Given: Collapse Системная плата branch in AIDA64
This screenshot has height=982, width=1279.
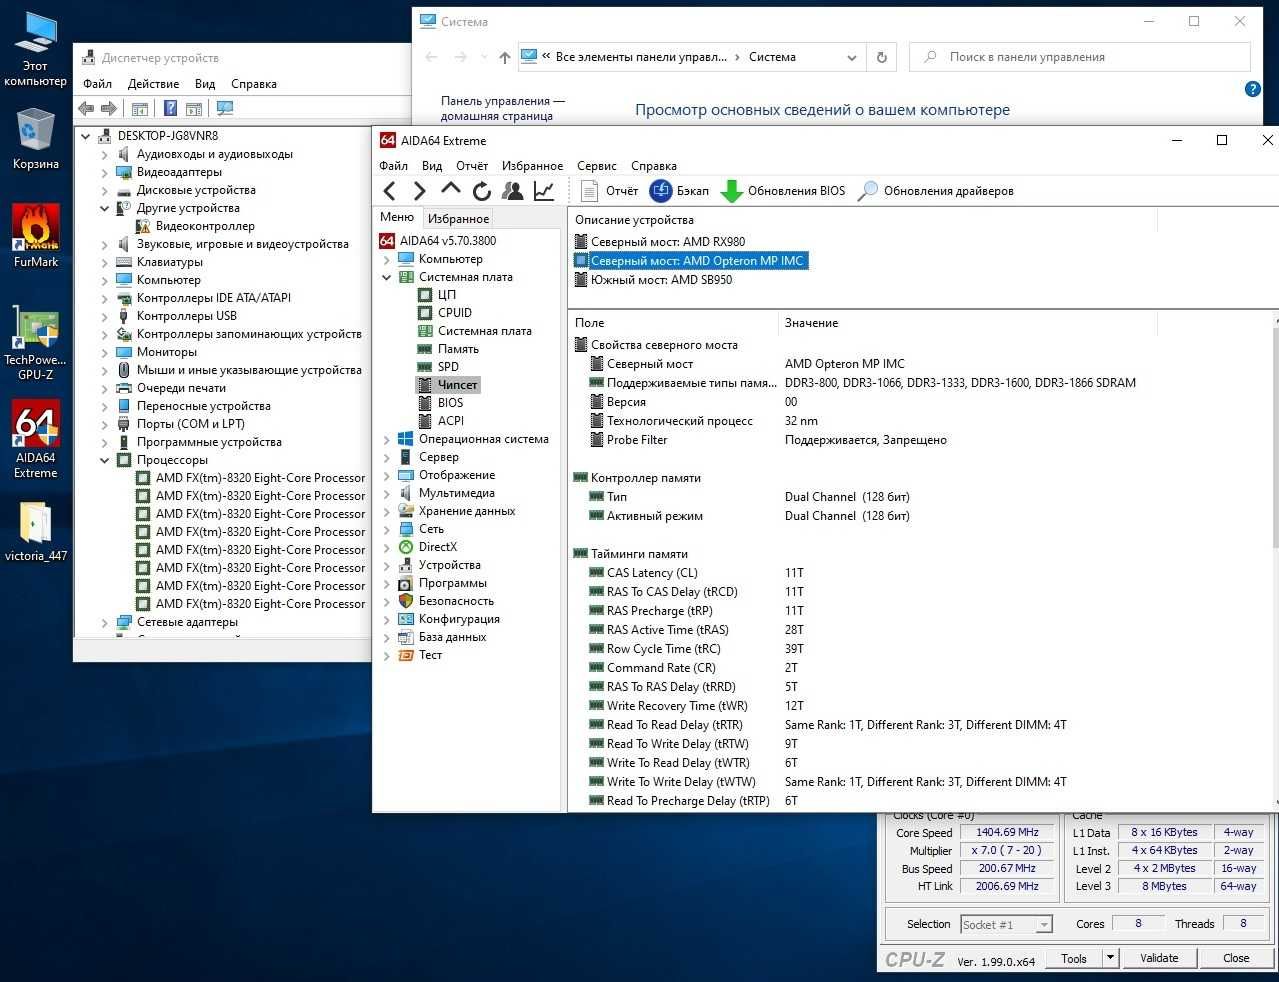Looking at the screenshot, I should pos(387,277).
